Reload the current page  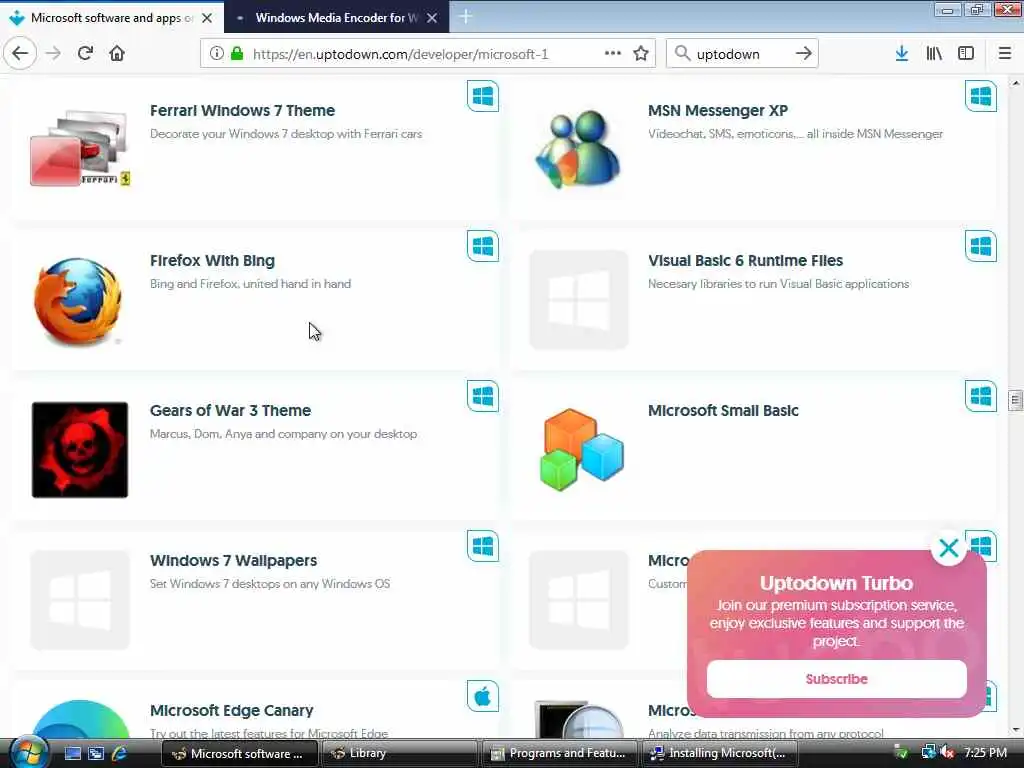(85, 54)
